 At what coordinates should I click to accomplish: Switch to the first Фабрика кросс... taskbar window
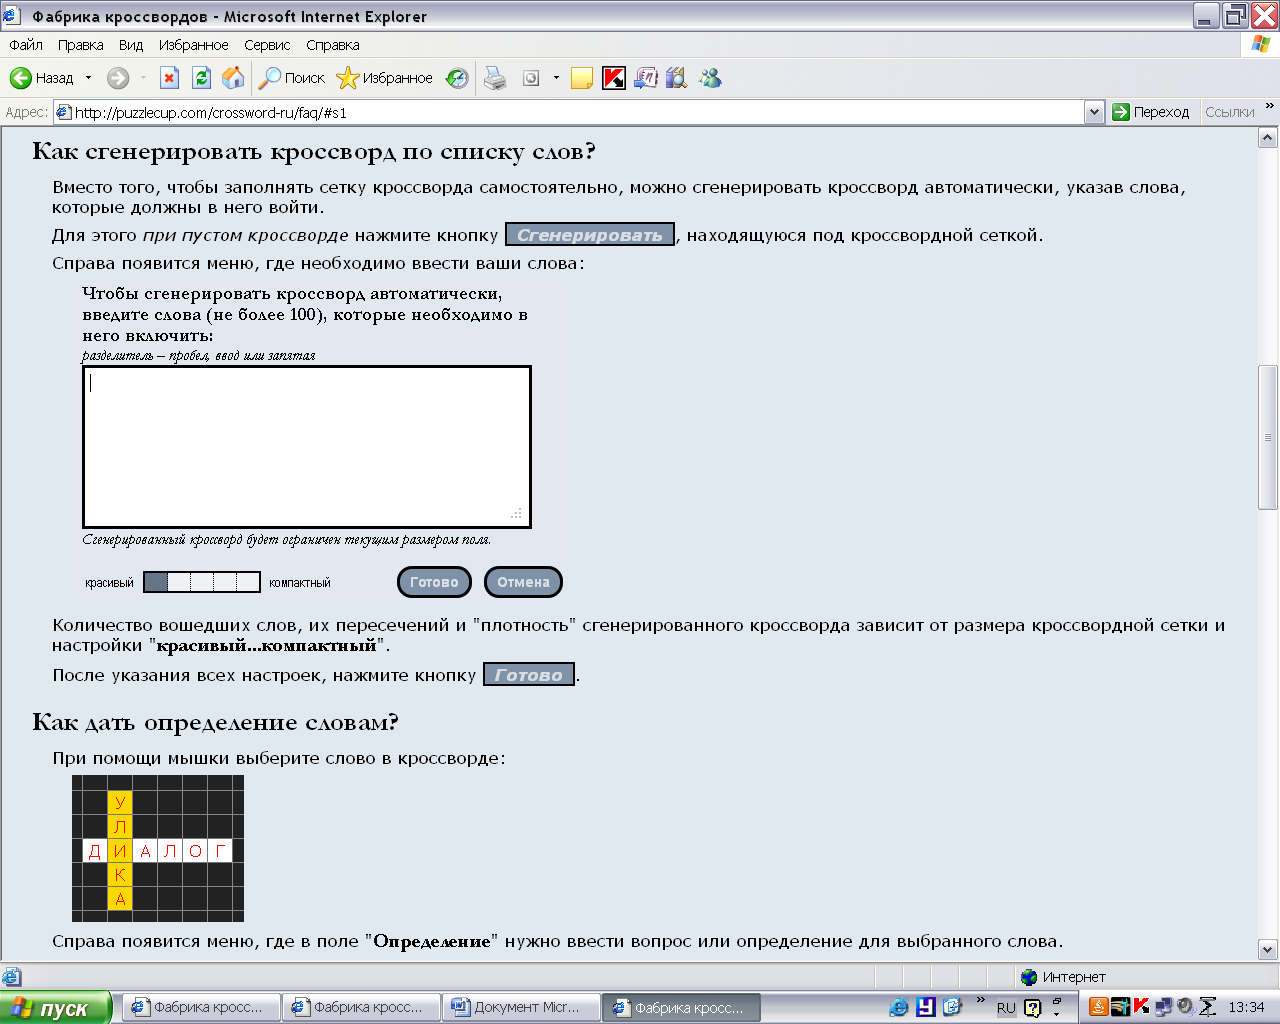[199, 1008]
